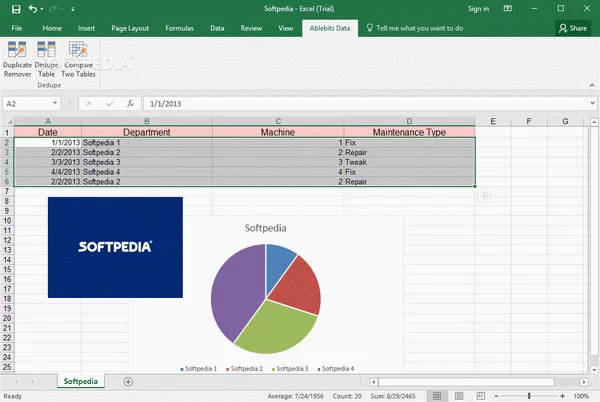Undo the last action
600x402 pixels.
[x=33, y=9]
